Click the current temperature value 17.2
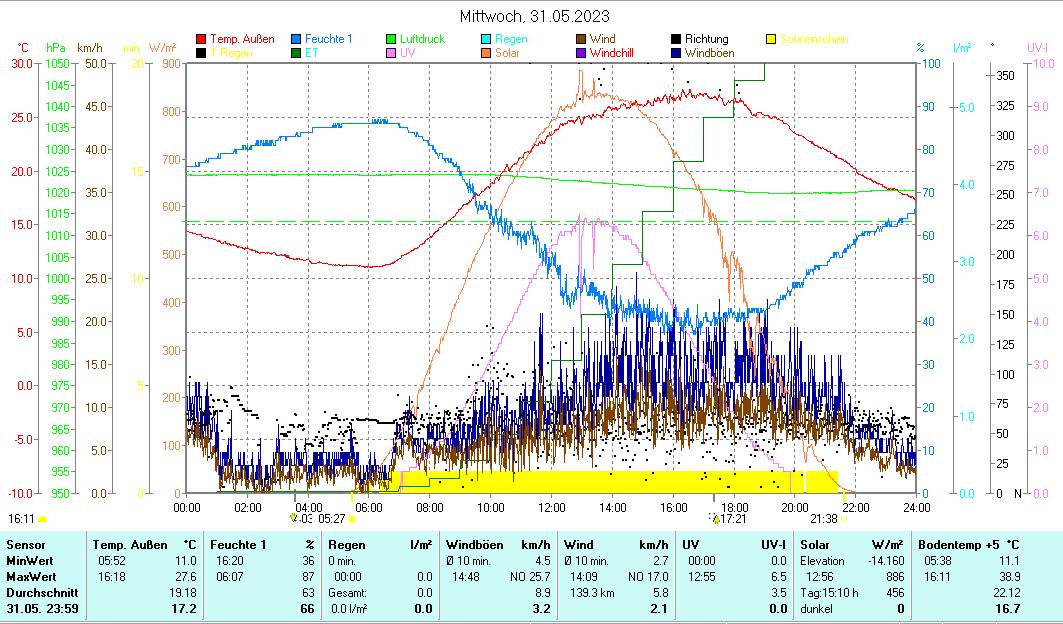 click(184, 608)
